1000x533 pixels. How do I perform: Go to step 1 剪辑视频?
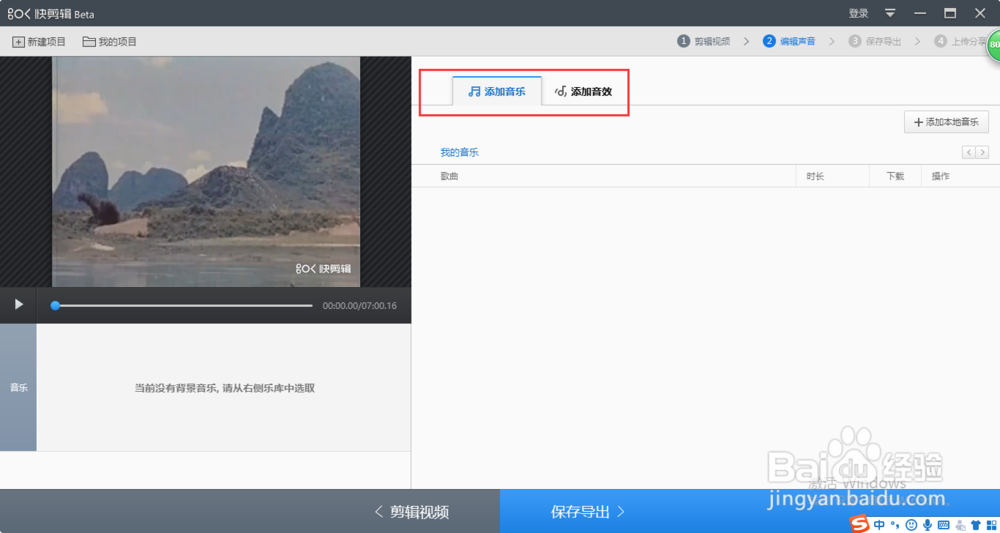(x=703, y=41)
